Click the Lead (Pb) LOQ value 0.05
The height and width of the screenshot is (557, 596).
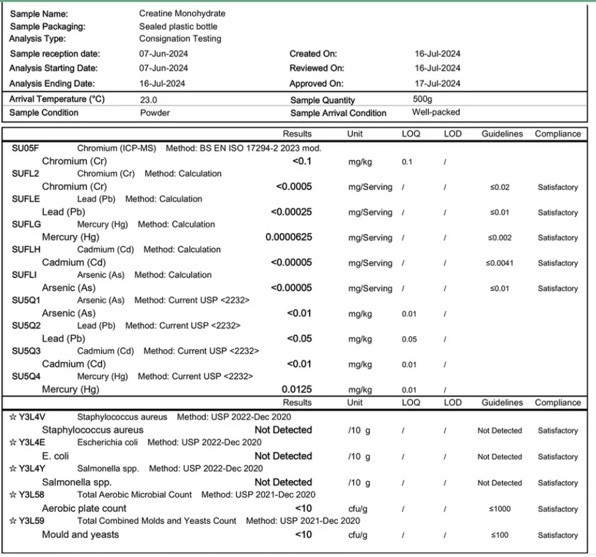[x=409, y=339]
